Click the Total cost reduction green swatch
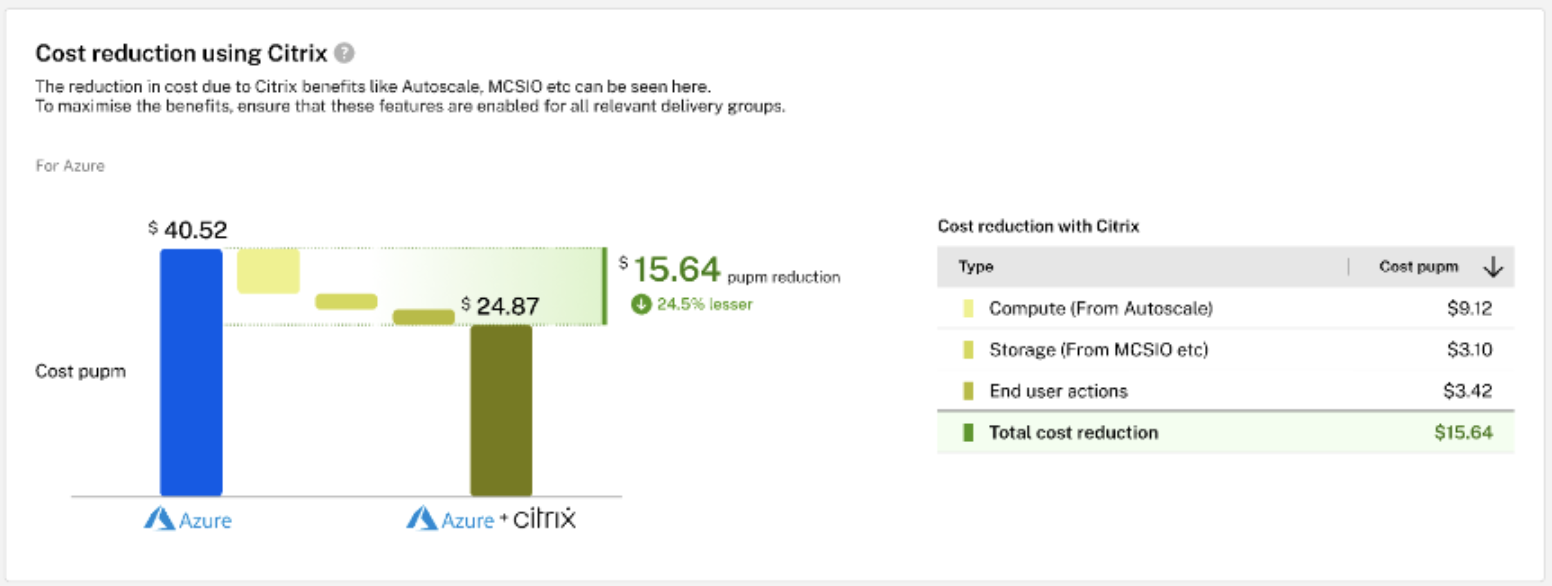The height and width of the screenshot is (586, 1552). [967, 433]
